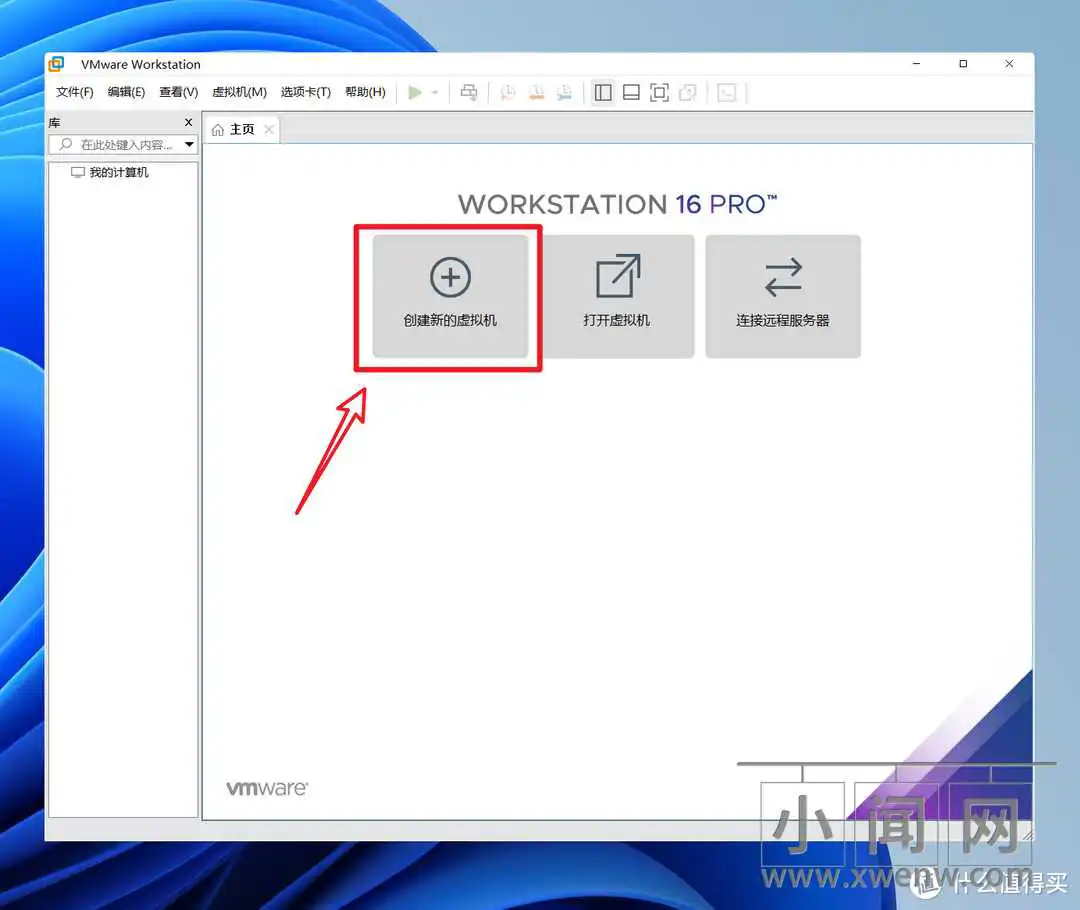1080x910 pixels.
Task: Maximize the VMware Workstation window
Action: point(963,63)
